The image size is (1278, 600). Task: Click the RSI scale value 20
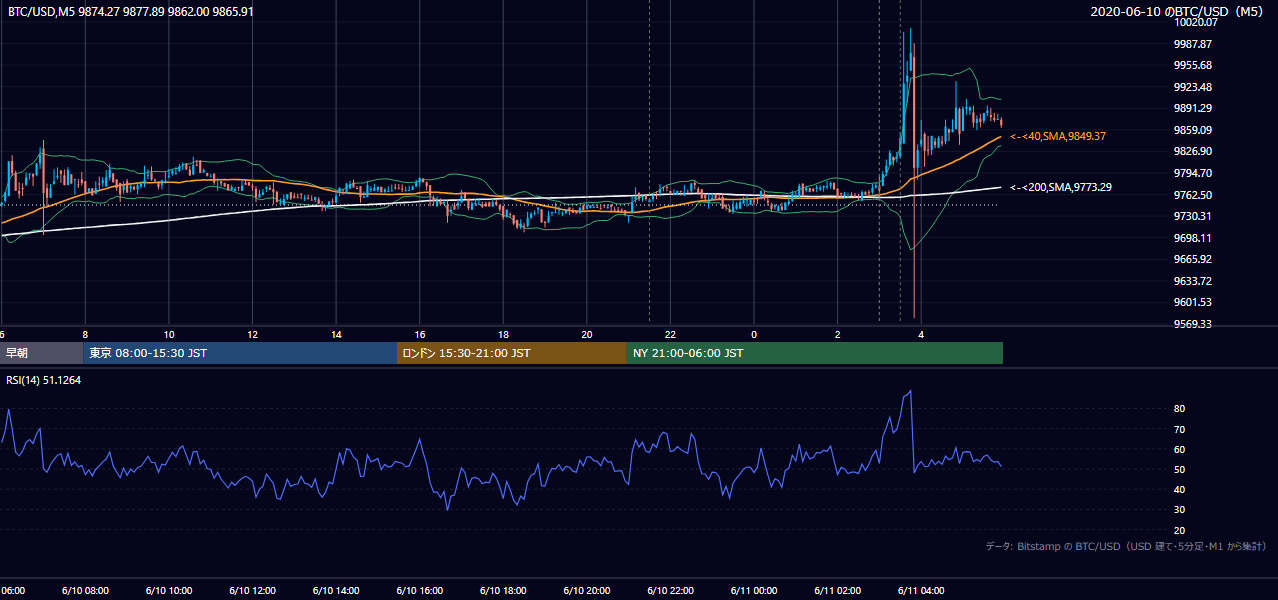pyautogui.click(x=1180, y=530)
